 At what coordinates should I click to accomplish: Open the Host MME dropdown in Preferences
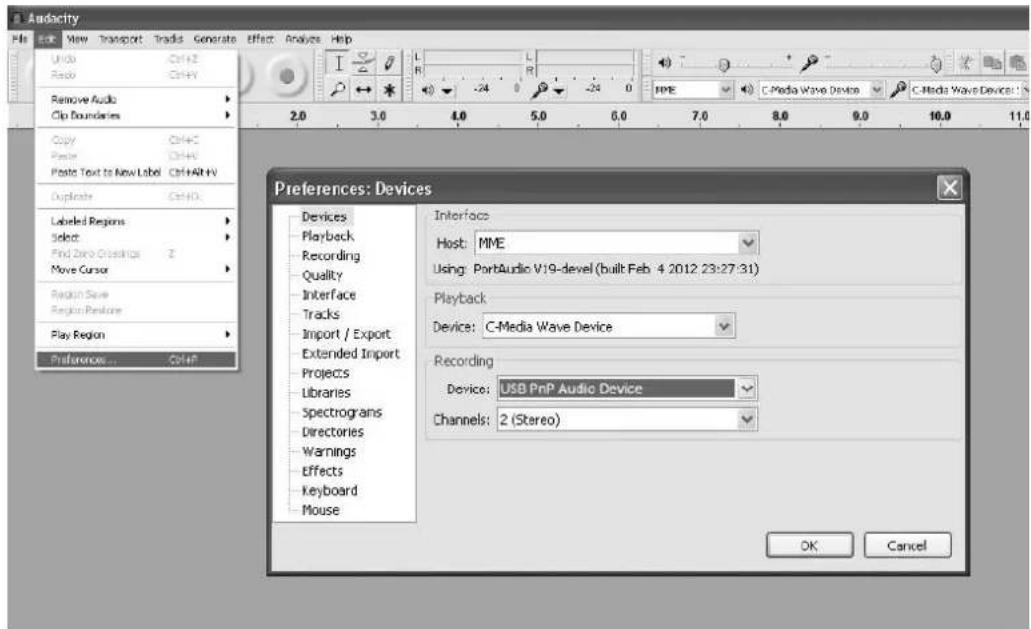pyautogui.click(x=617, y=243)
